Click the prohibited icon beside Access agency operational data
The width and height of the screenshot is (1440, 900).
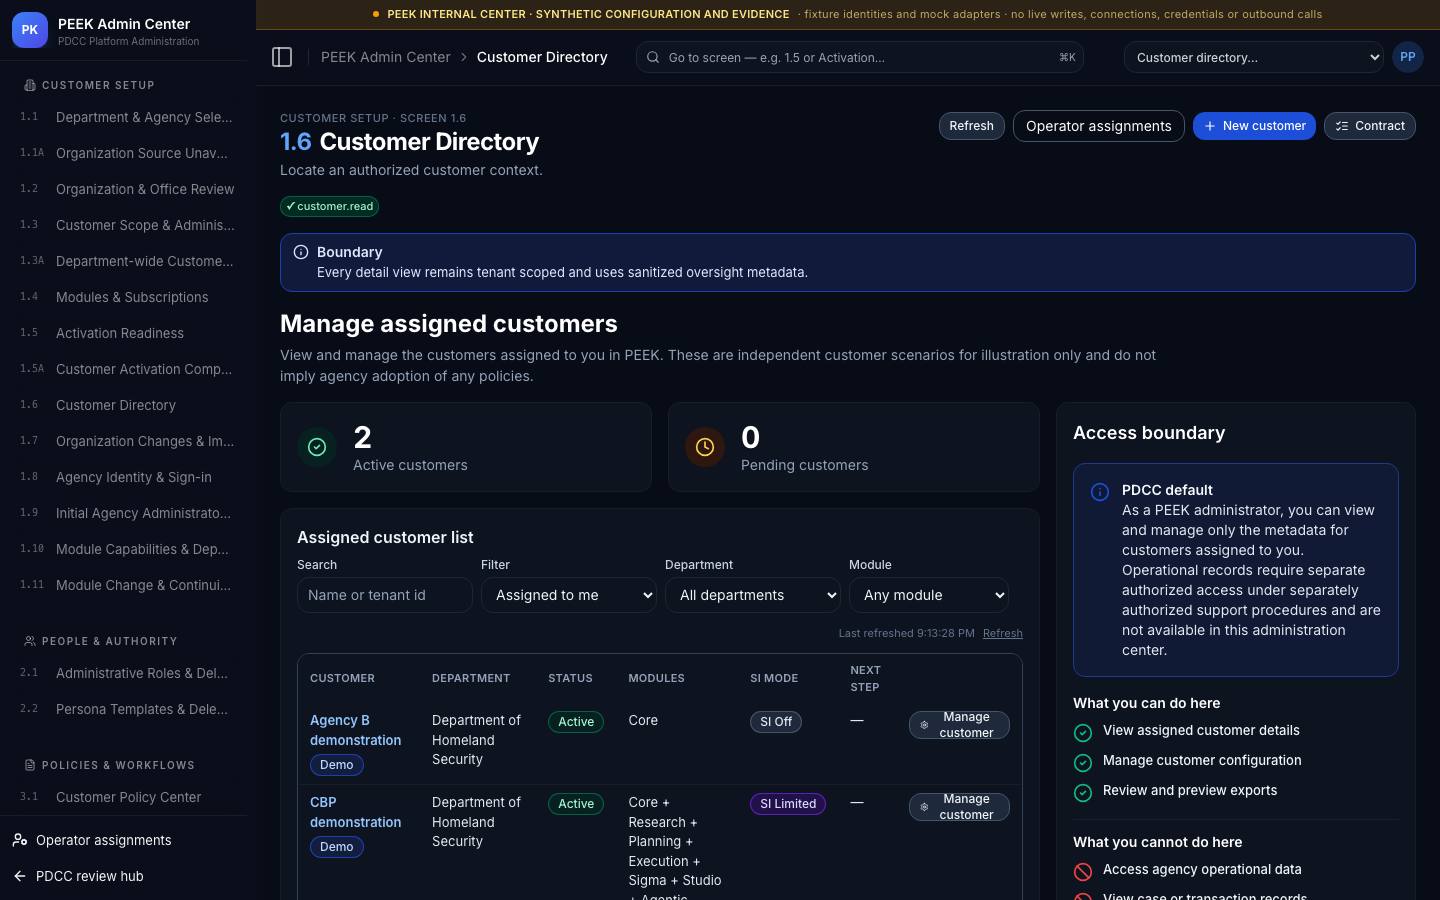click(1083, 871)
